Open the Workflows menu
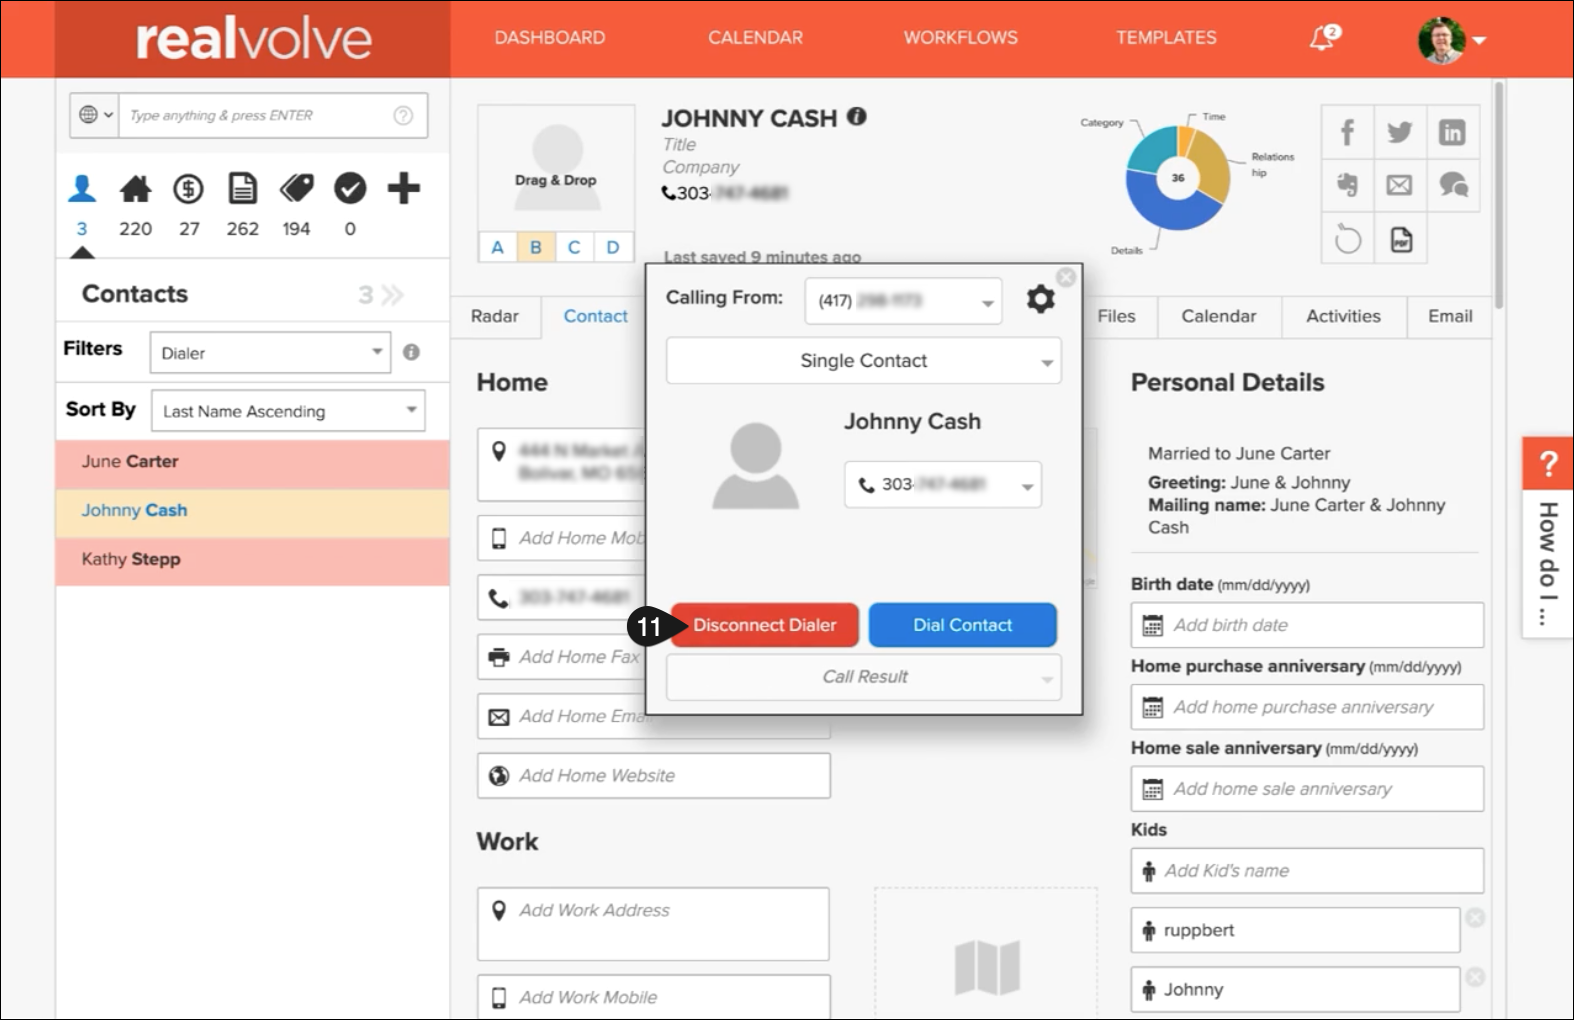Viewport: 1574px width, 1020px height. coord(960,38)
